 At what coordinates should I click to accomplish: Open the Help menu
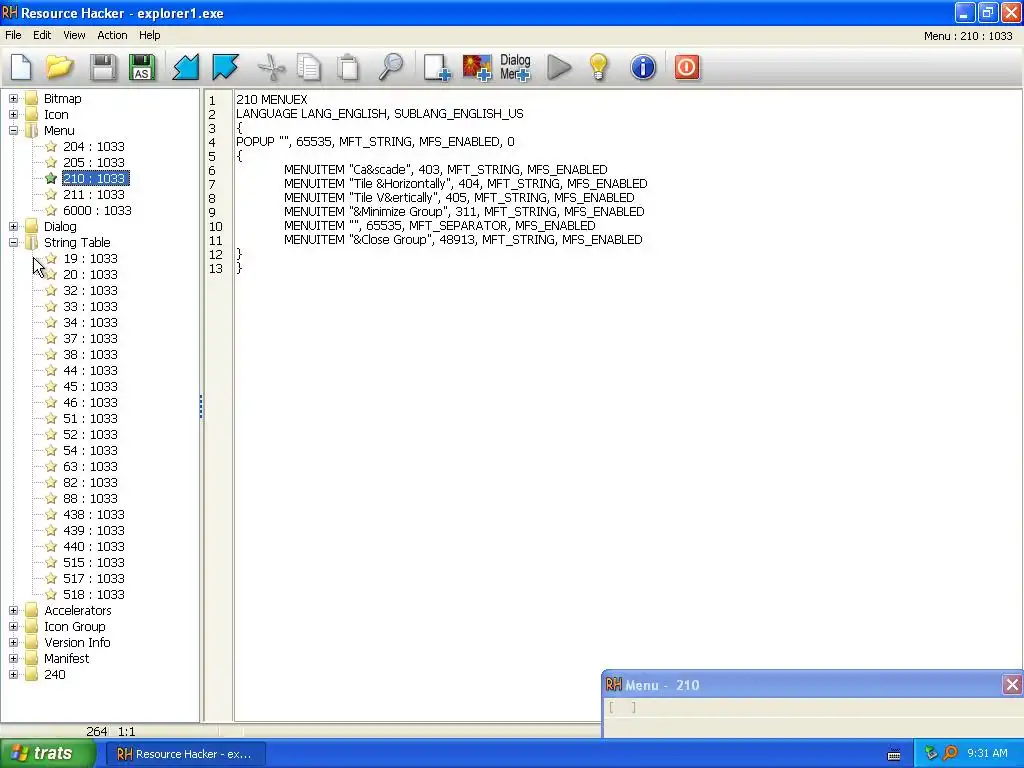(x=150, y=35)
